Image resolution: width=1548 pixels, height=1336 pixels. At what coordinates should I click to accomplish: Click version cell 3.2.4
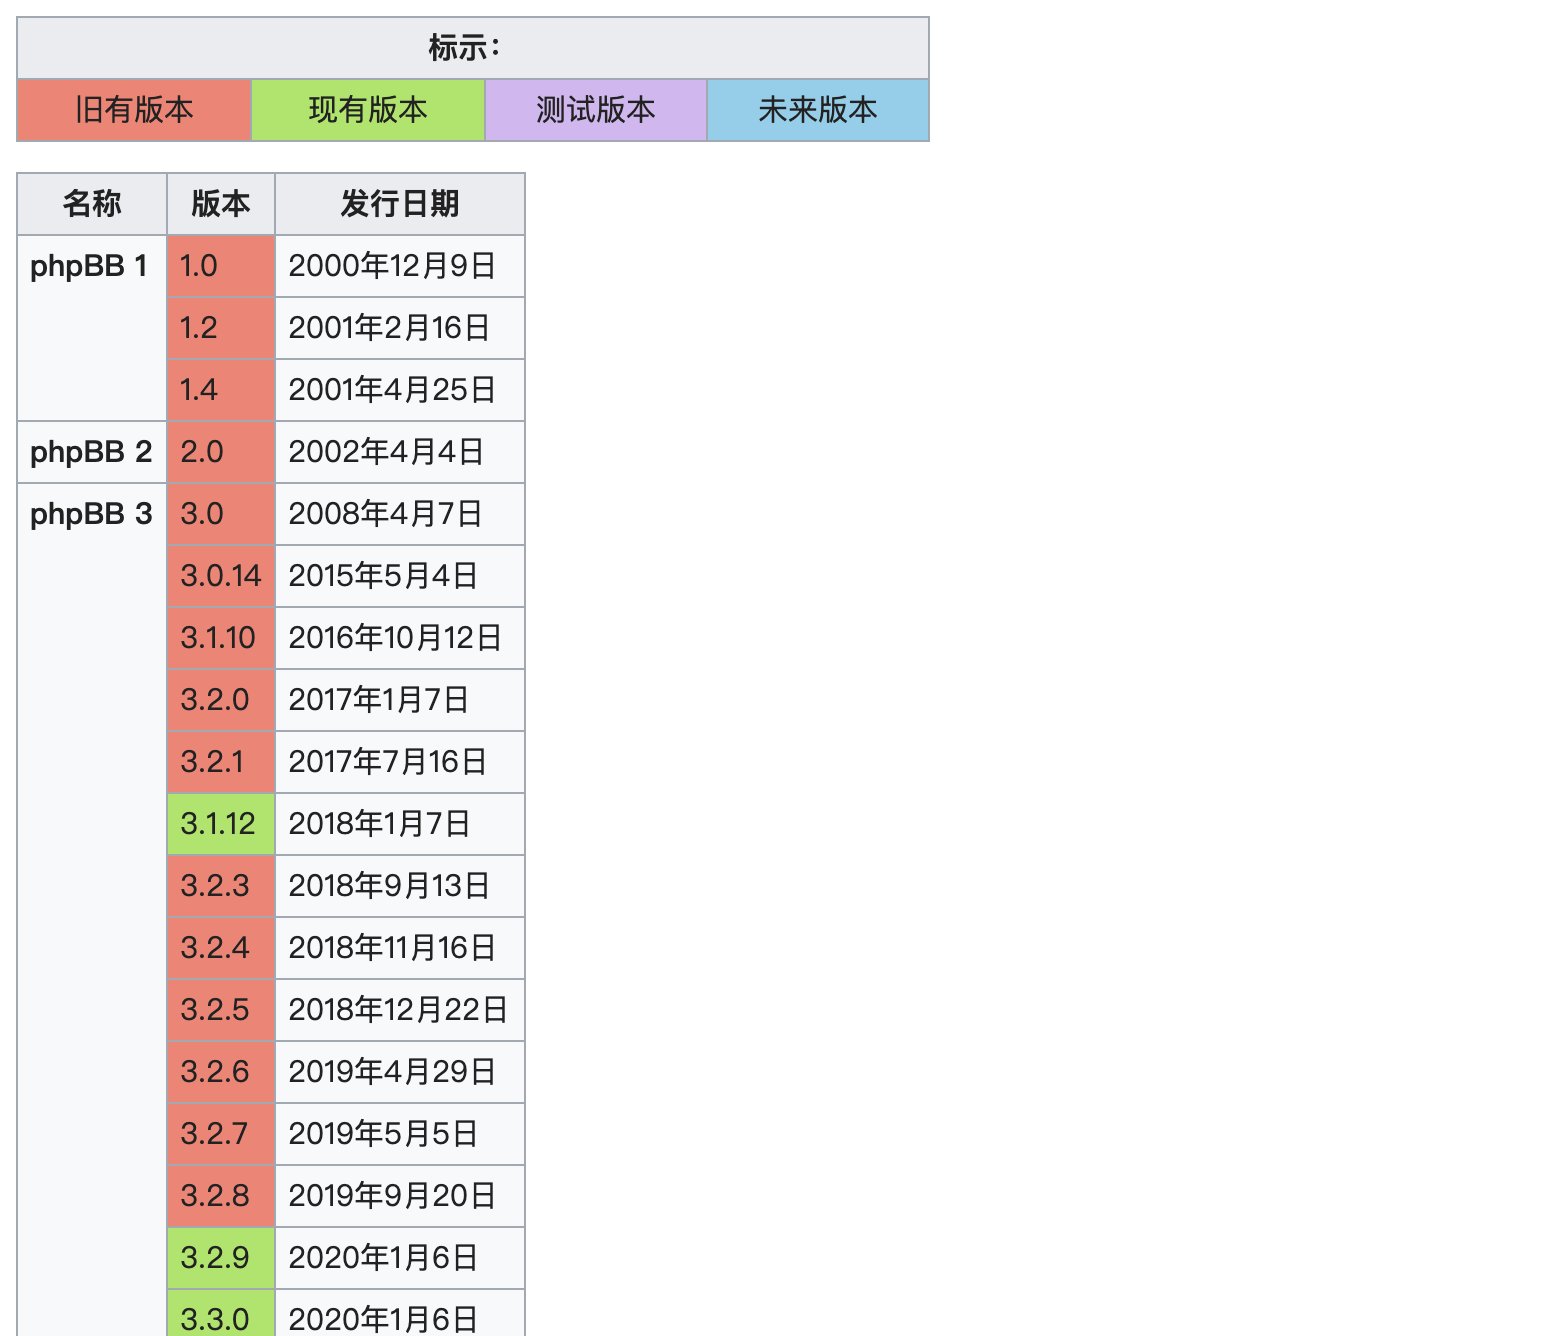click(x=221, y=948)
